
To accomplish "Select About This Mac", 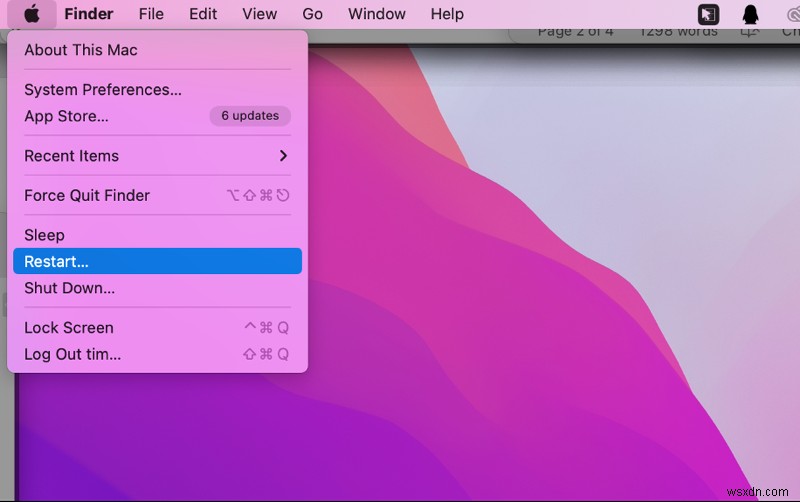I will [x=157, y=50].
